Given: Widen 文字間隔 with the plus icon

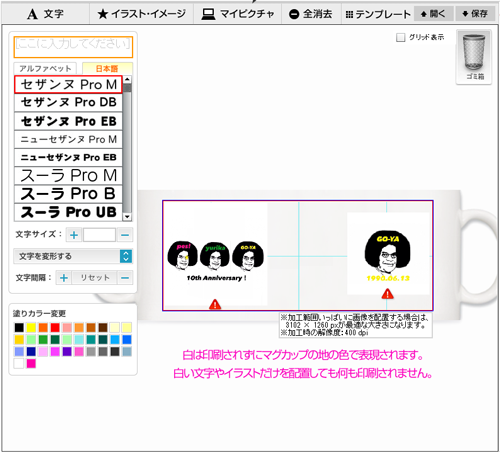Looking at the screenshot, I should coord(64,278).
